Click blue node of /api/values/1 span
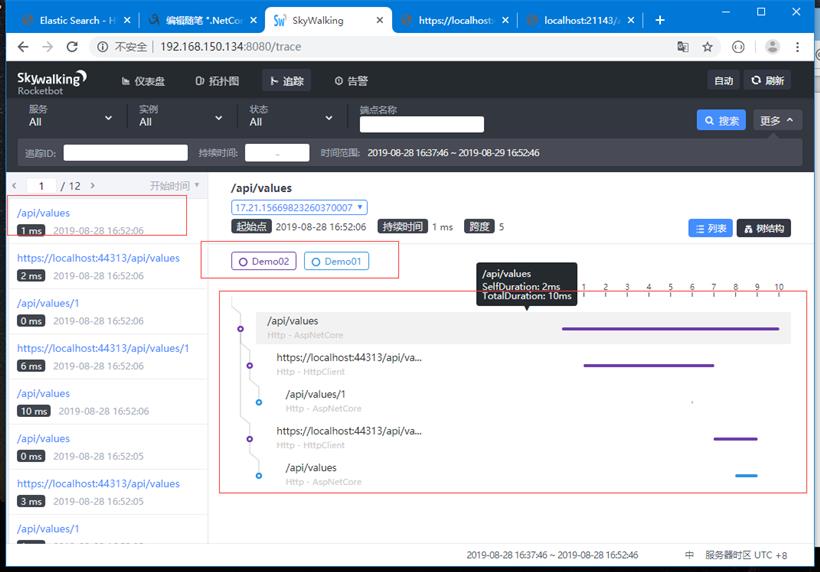This screenshot has height=572, width=820. [x=259, y=402]
